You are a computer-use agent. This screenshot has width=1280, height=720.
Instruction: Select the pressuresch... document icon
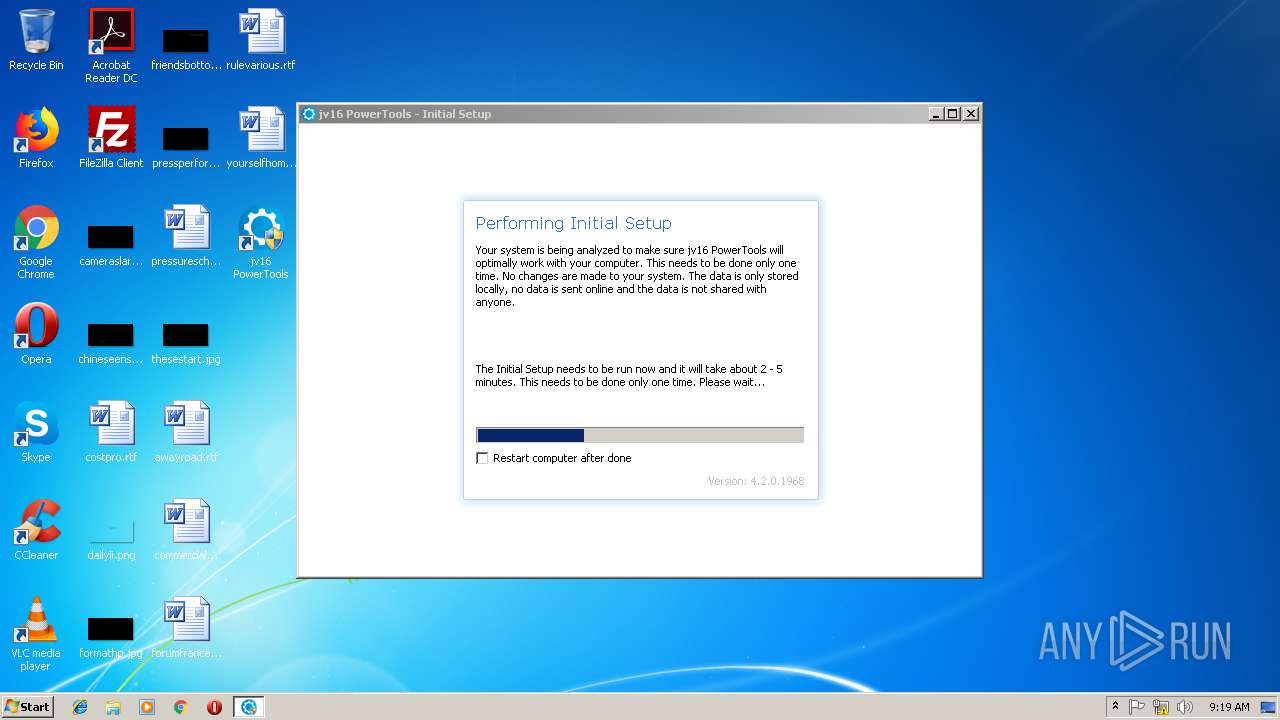186,236
